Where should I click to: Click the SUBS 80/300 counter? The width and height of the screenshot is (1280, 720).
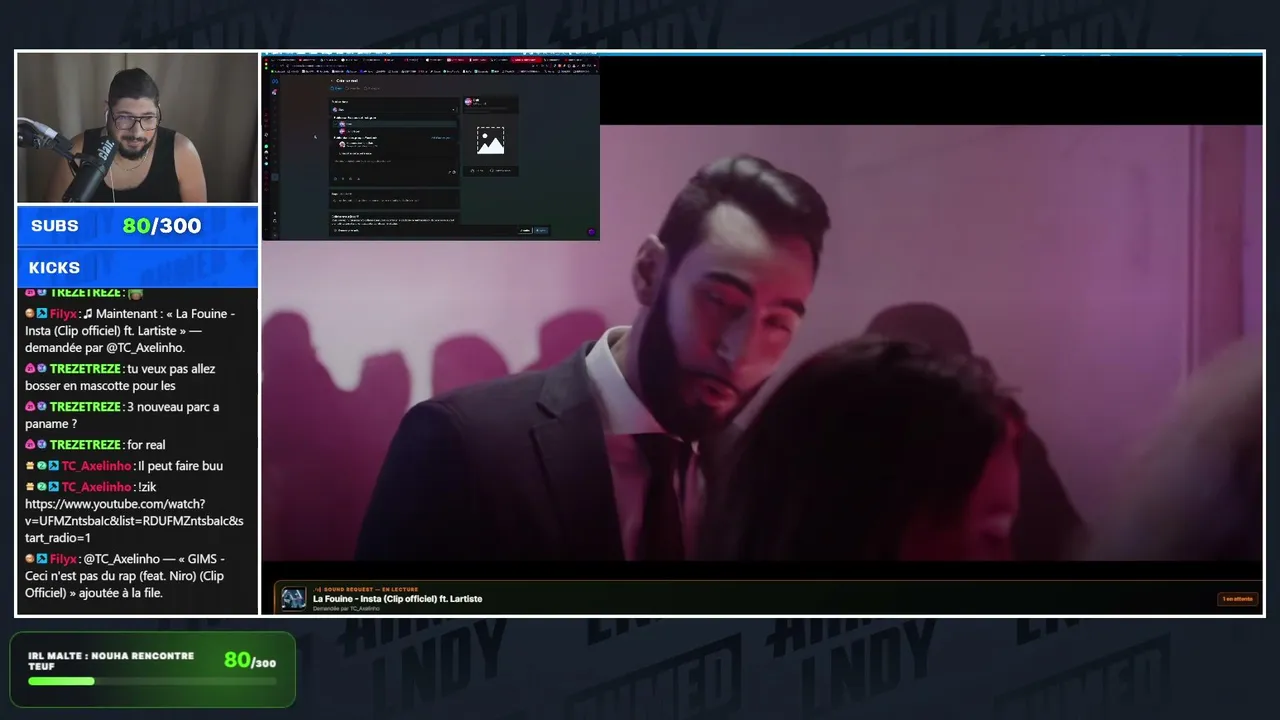(x=137, y=226)
